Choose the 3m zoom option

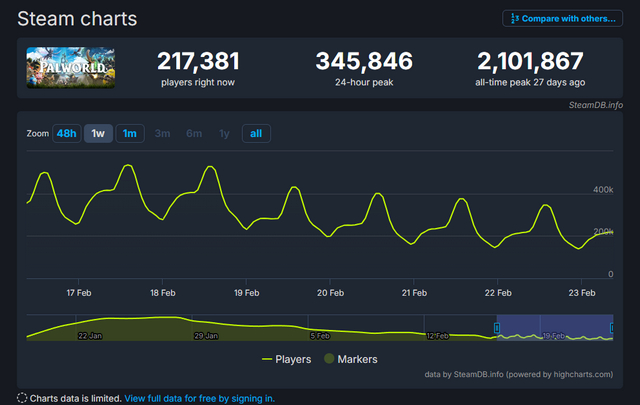tap(162, 134)
